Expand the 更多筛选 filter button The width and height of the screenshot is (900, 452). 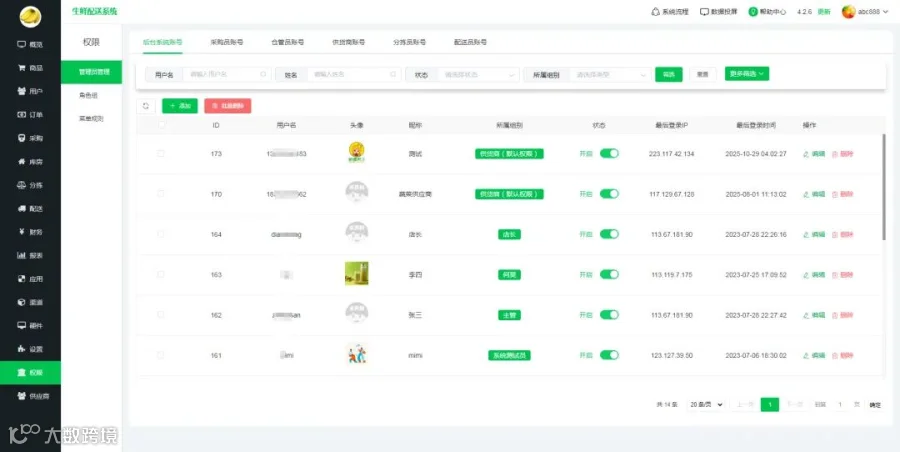[x=747, y=74]
